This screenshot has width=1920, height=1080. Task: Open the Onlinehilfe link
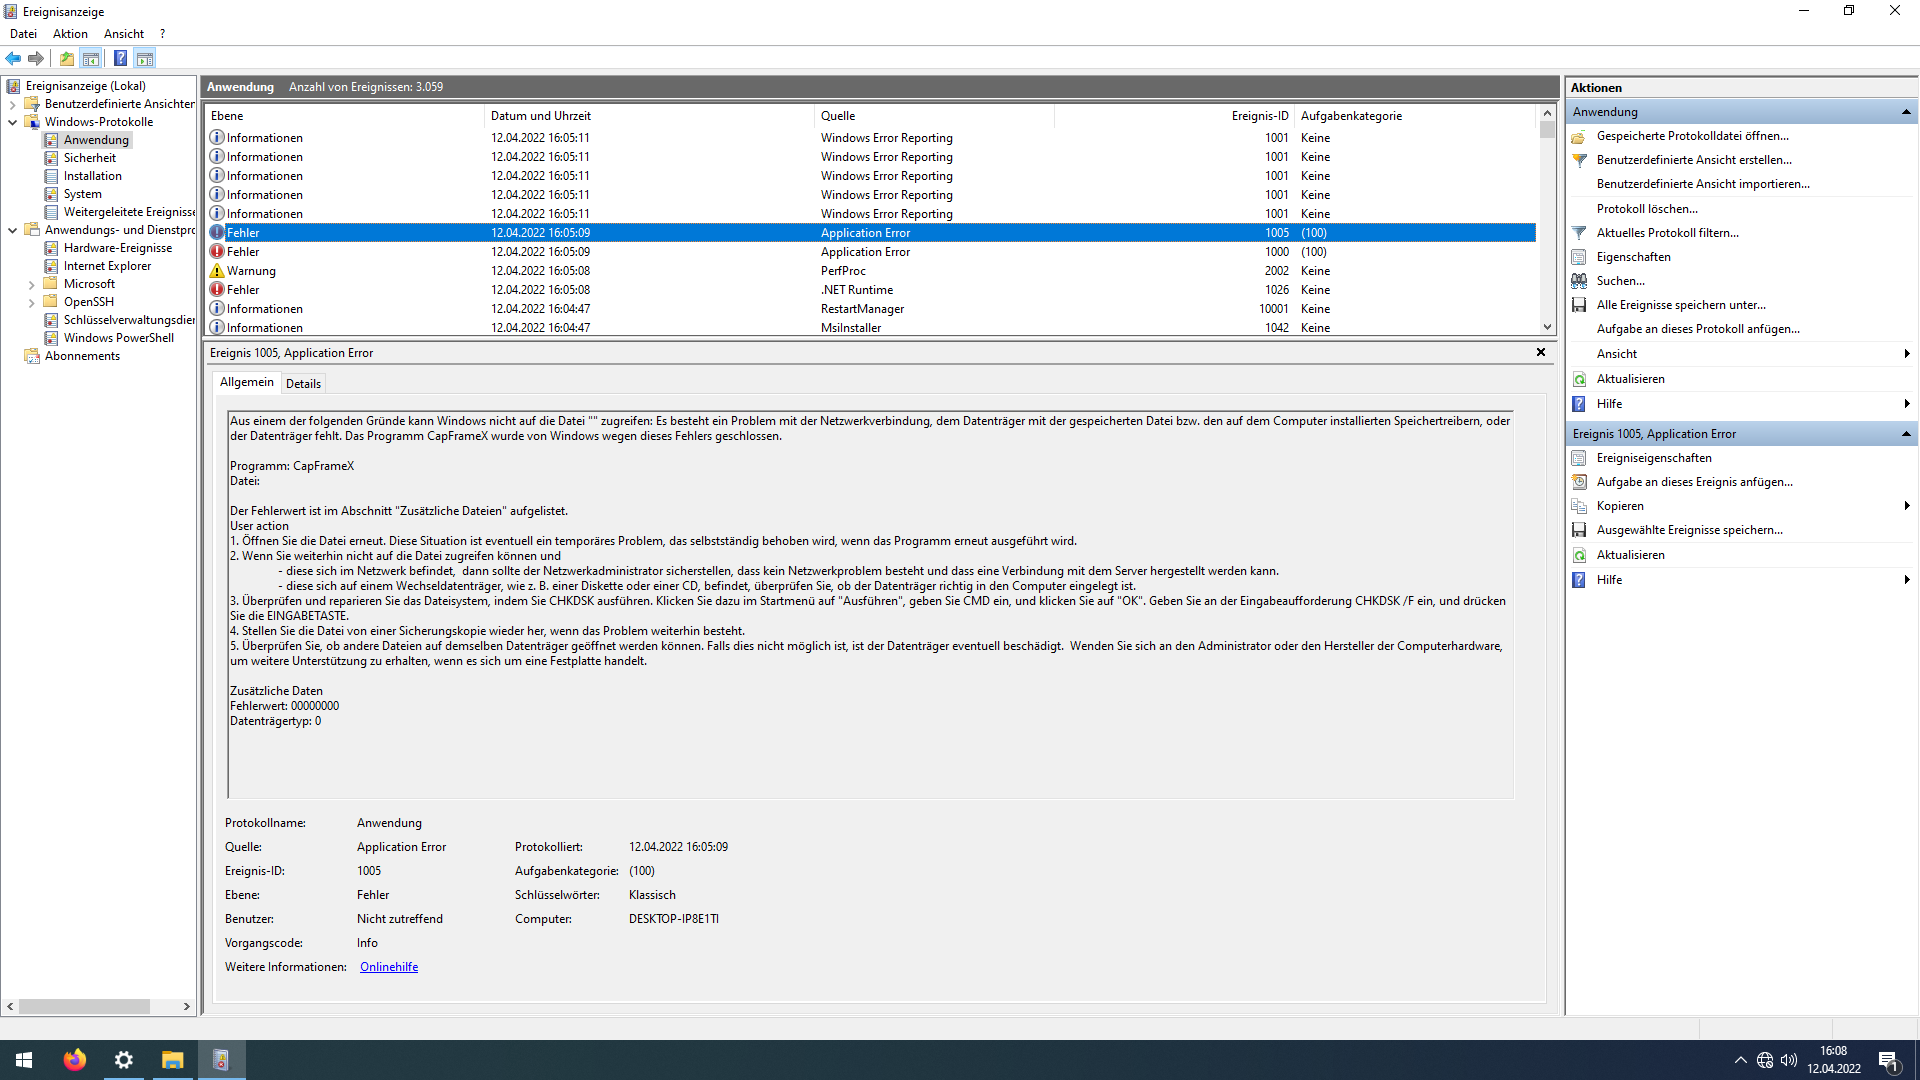click(389, 967)
